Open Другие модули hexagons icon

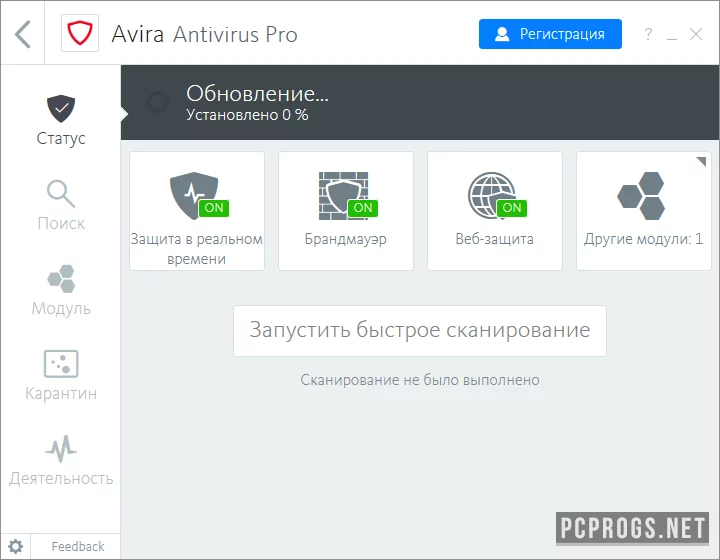tap(641, 196)
